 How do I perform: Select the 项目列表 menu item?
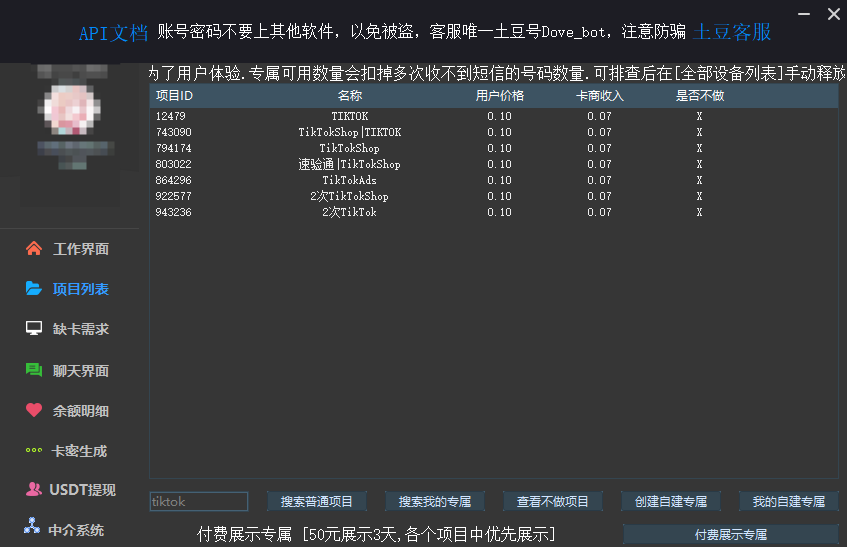click(80, 289)
